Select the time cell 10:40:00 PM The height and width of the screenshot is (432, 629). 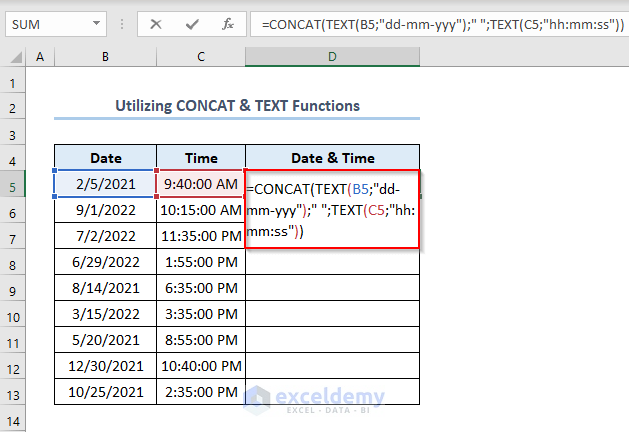pyautogui.click(x=200, y=368)
